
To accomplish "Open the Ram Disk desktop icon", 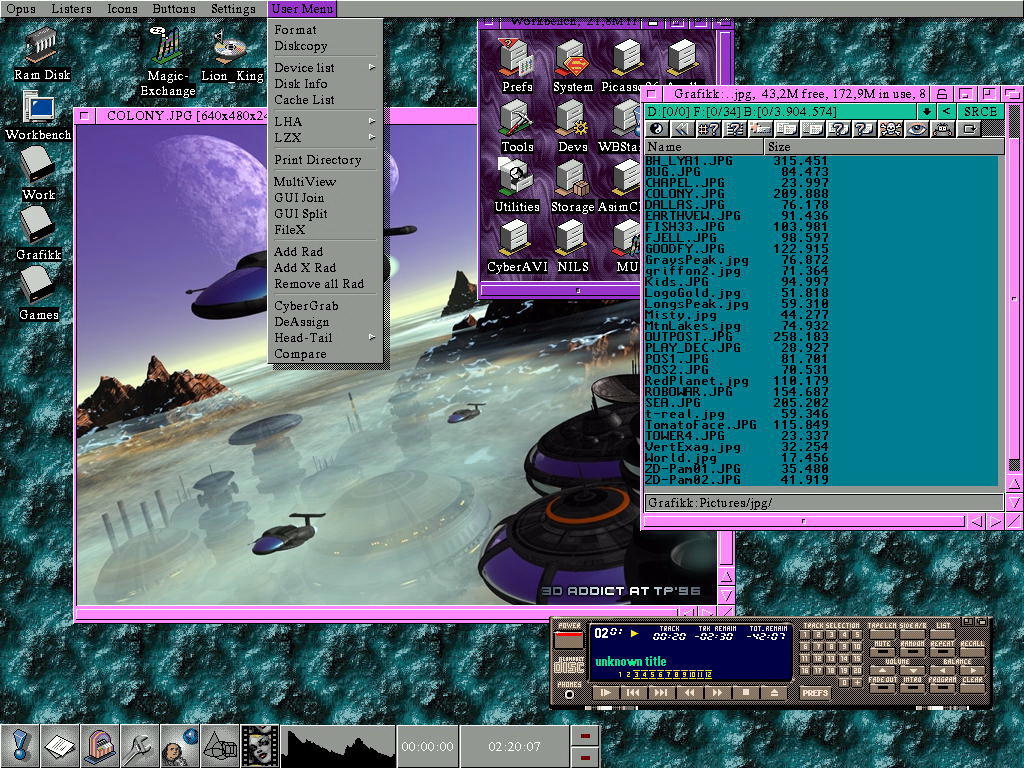I will pos(42,54).
